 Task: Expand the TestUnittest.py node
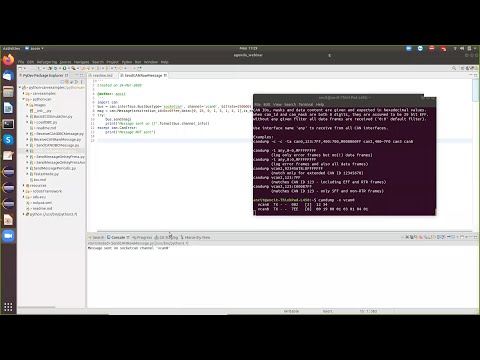click(27, 174)
